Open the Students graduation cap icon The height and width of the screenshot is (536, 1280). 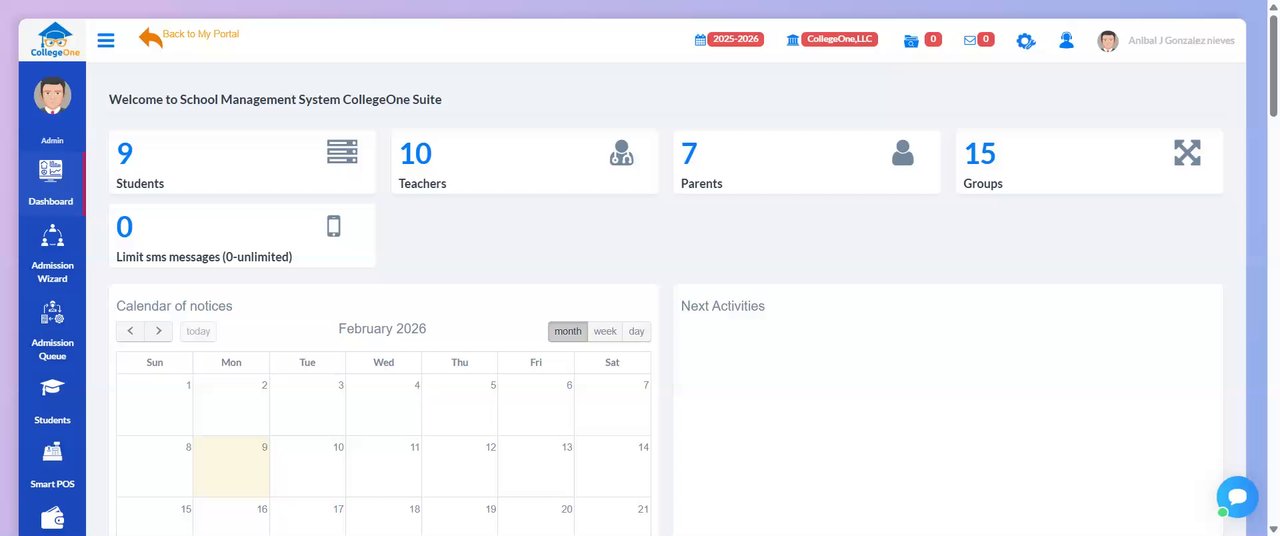click(x=52, y=388)
